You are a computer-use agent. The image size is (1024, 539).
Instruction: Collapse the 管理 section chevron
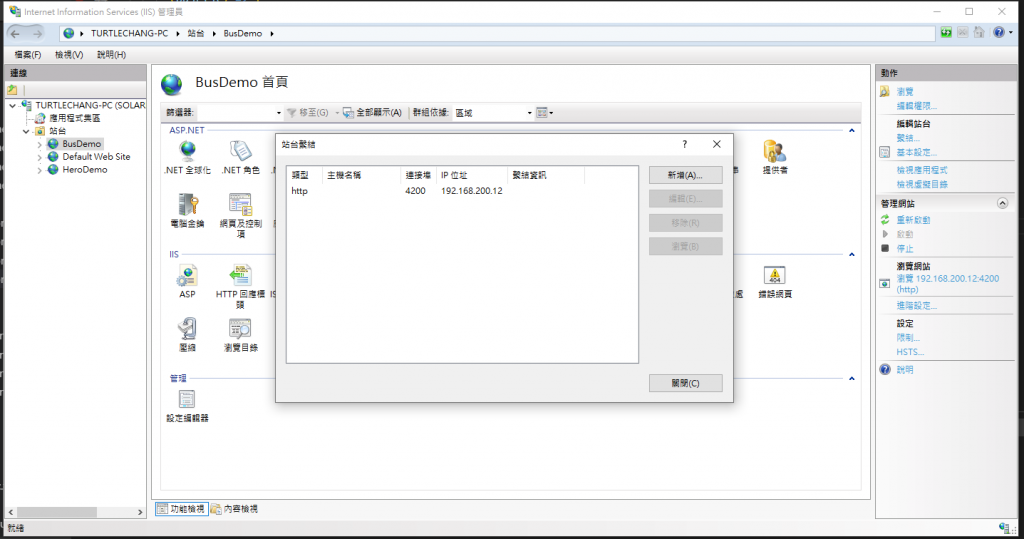click(852, 379)
